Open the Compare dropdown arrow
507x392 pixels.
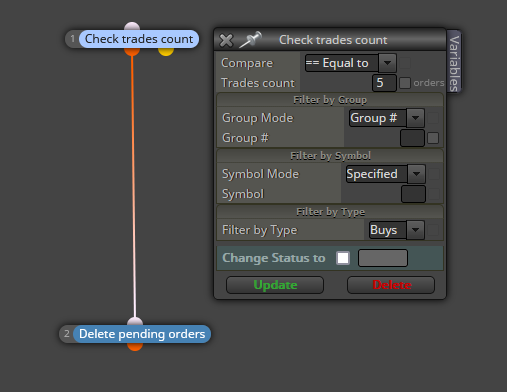[x=387, y=63]
